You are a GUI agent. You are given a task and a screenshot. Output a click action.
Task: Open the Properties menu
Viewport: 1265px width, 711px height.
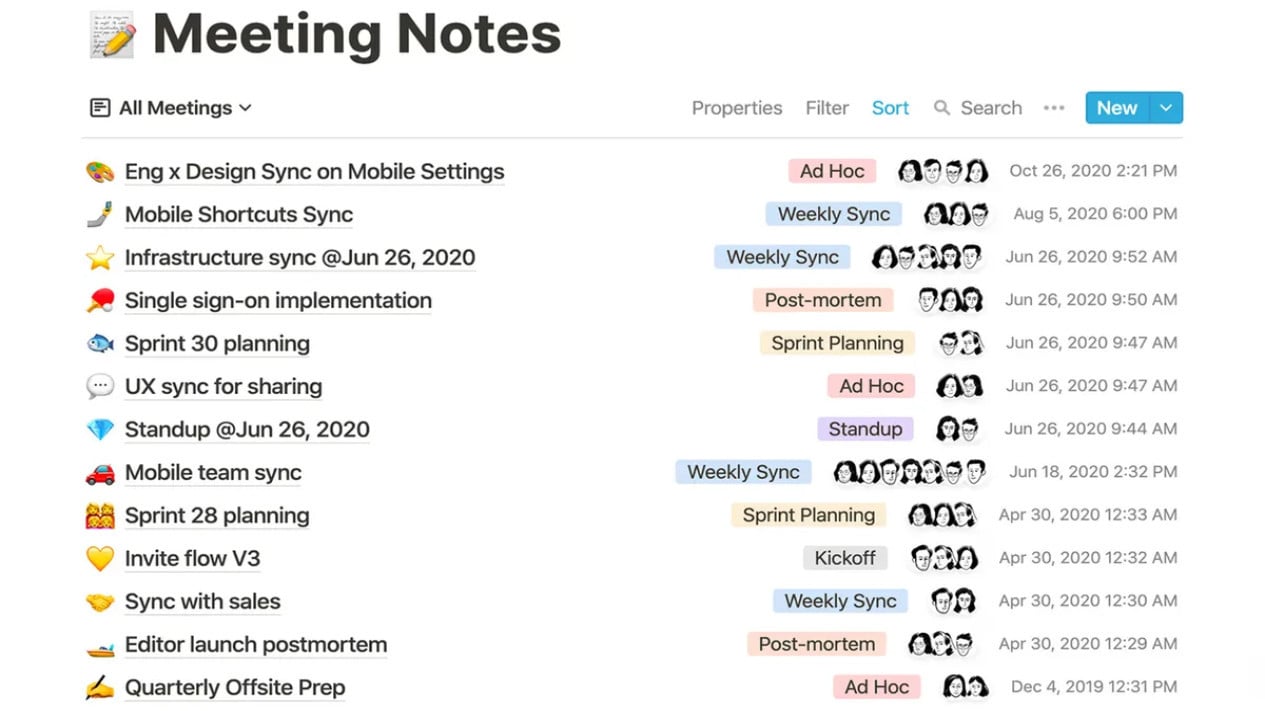click(x=737, y=108)
